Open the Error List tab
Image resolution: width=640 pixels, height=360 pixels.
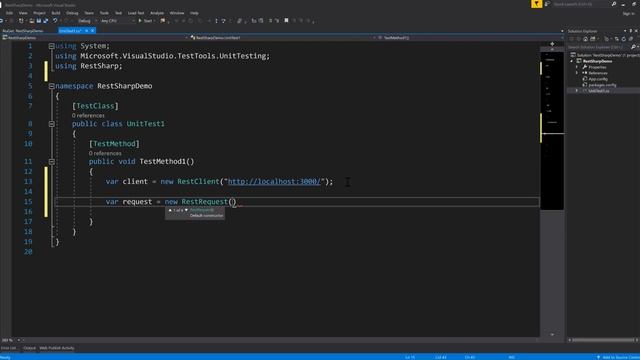click(x=9, y=348)
